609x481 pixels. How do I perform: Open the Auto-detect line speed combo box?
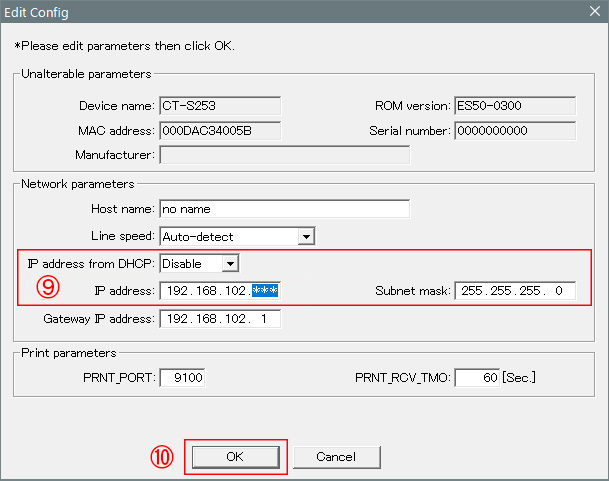click(237, 236)
